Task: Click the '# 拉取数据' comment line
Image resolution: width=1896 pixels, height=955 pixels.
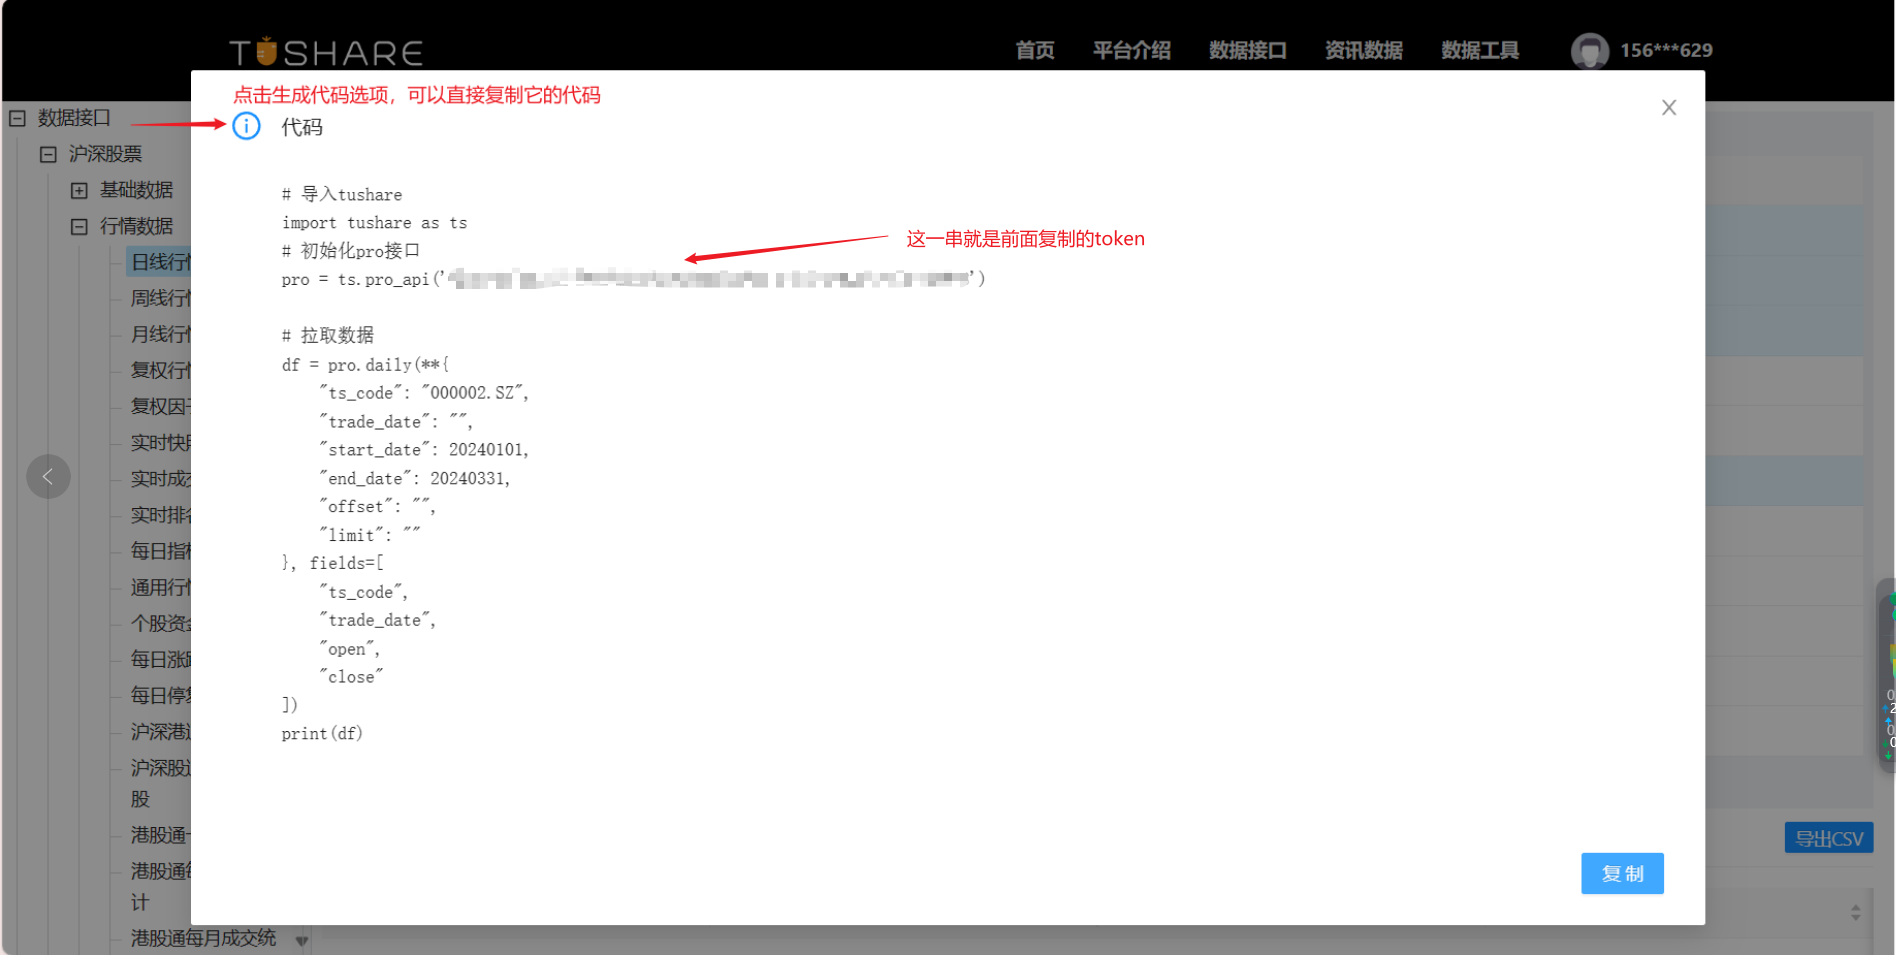Action: [x=328, y=335]
